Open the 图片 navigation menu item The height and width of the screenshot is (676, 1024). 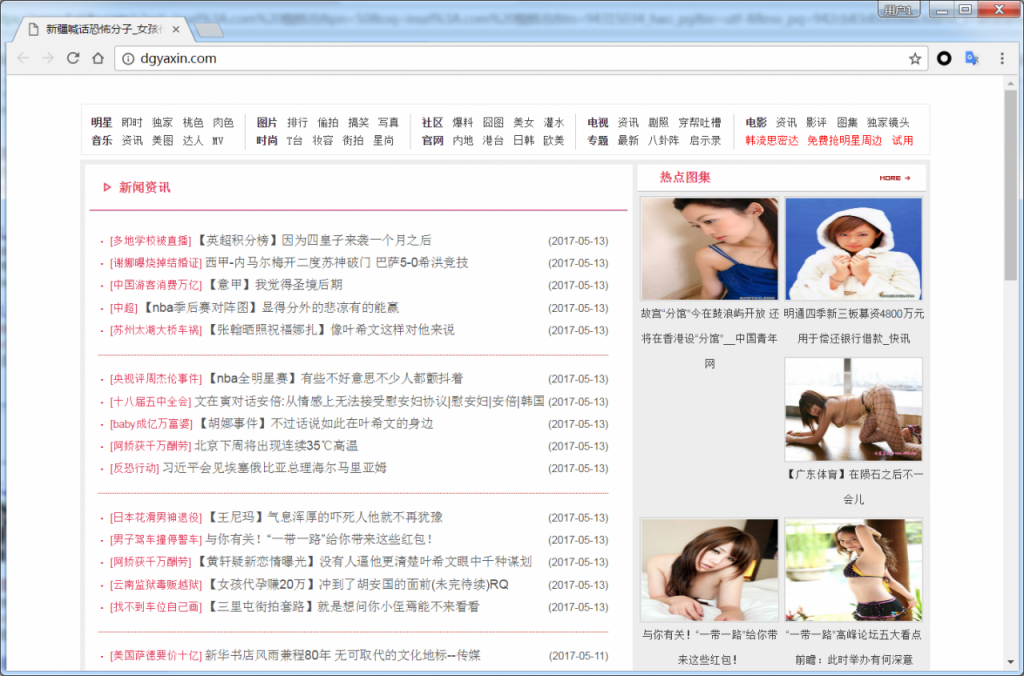[266, 122]
